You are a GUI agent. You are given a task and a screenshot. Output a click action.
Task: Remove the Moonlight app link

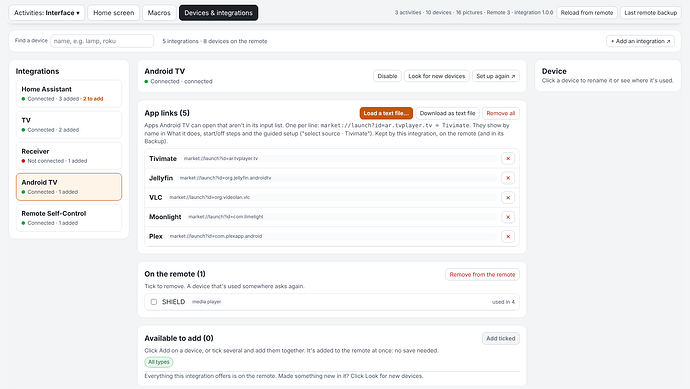click(x=508, y=217)
